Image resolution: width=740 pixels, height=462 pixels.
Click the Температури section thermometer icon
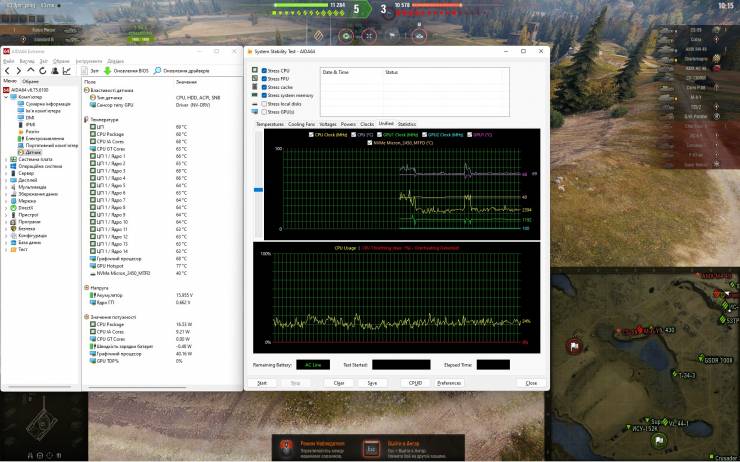86,120
